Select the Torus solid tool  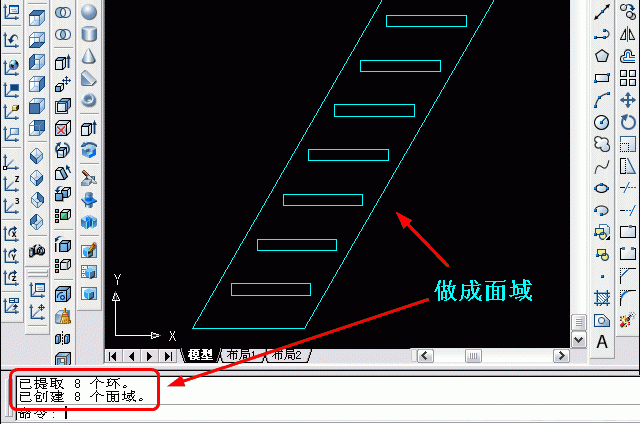pos(89,100)
